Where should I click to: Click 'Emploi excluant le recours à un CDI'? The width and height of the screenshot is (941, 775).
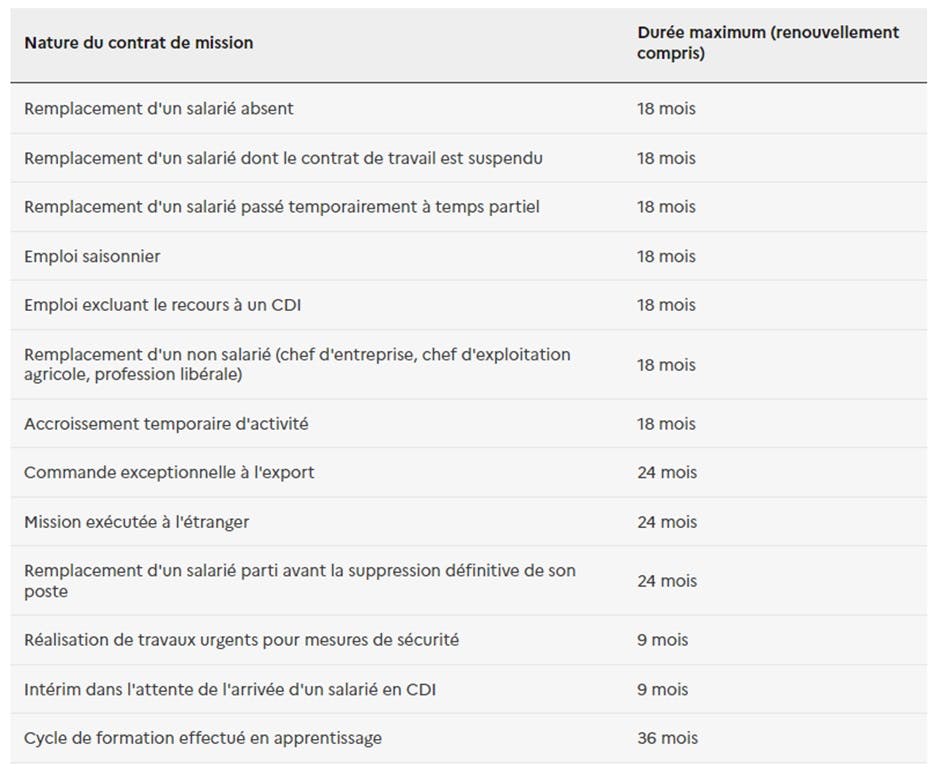pyautogui.click(x=163, y=305)
